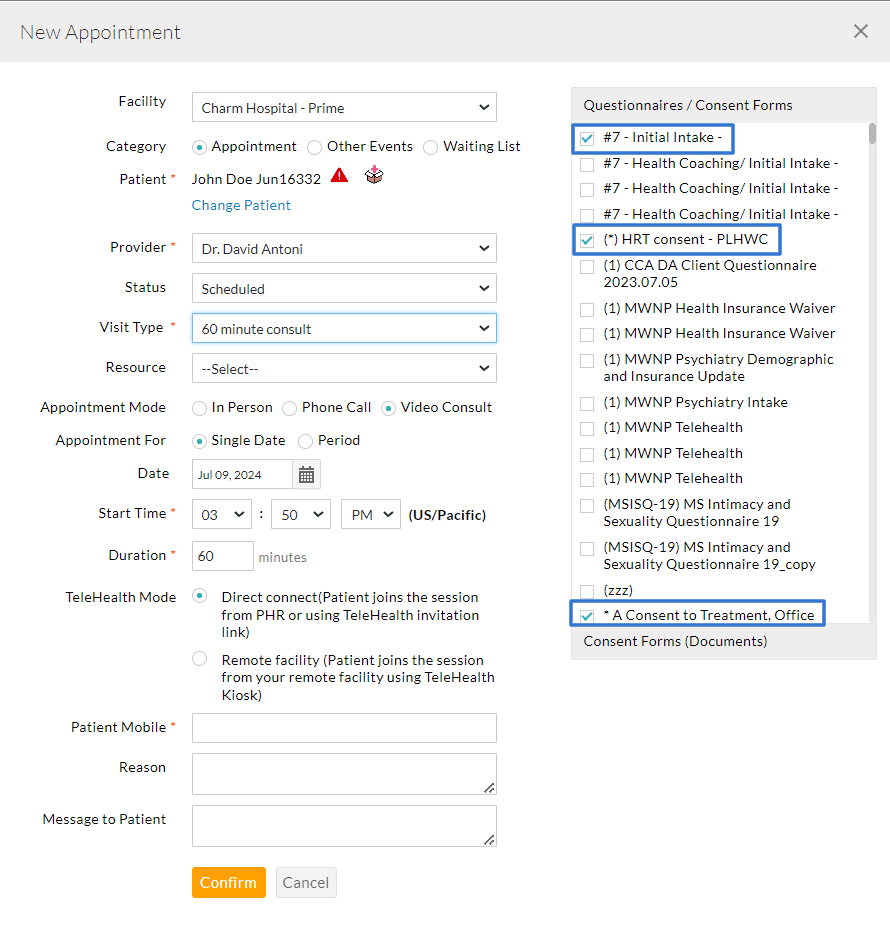Click the questionnaire list scrollbar
Image resolution: width=890 pixels, height=932 pixels.
[x=872, y=134]
